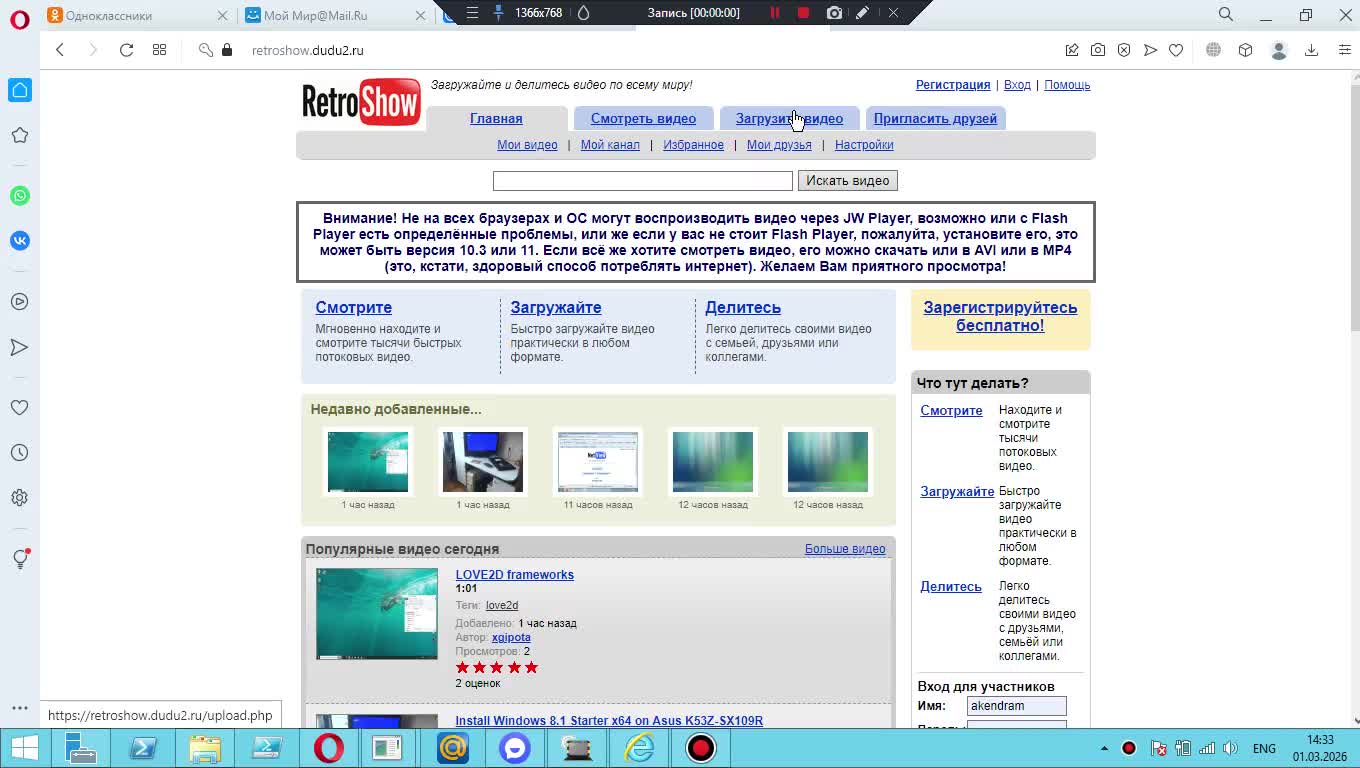
Task: Stop the screen recording
Action: click(x=803, y=13)
